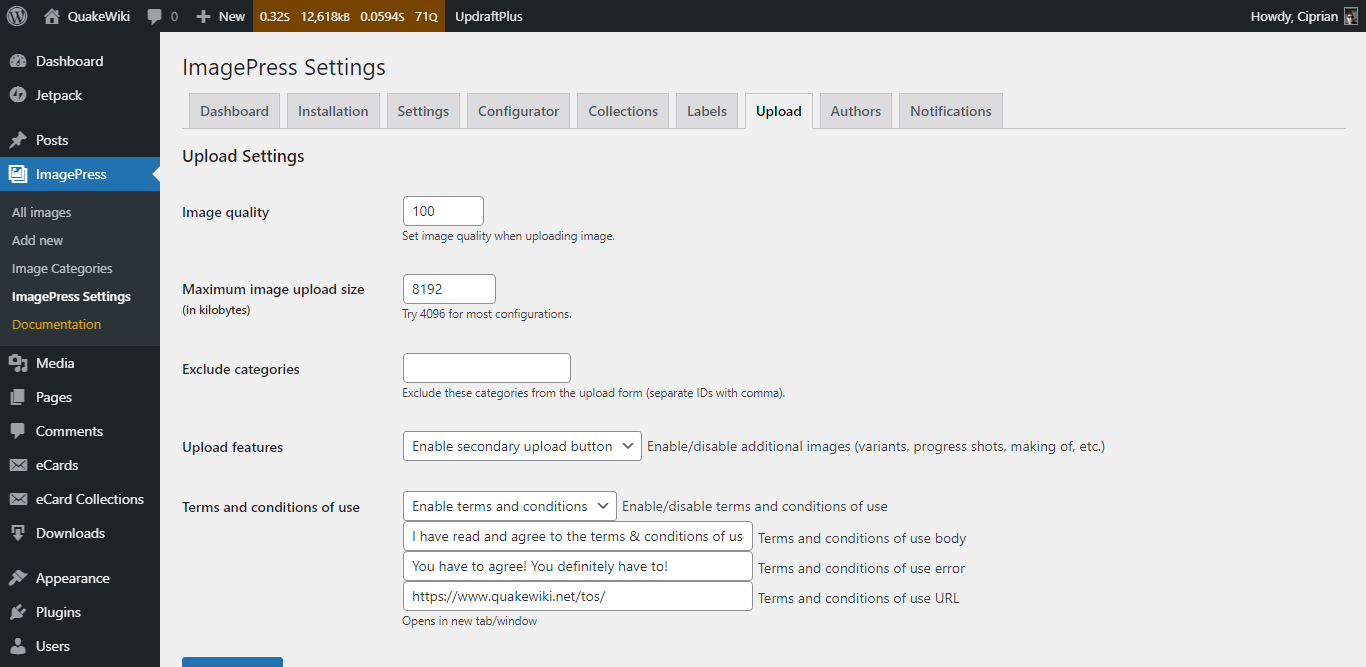Click the Image quality input field
This screenshot has width=1366, height=667.
click(443, 211)
